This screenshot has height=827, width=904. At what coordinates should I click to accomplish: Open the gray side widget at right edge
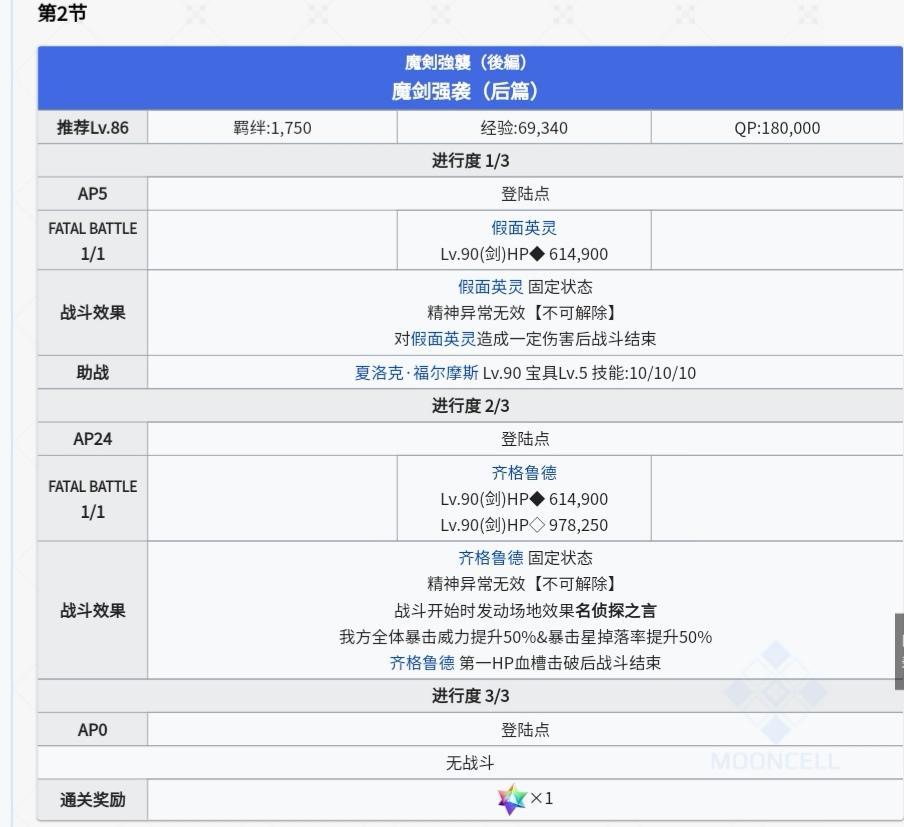pos(899,651)
